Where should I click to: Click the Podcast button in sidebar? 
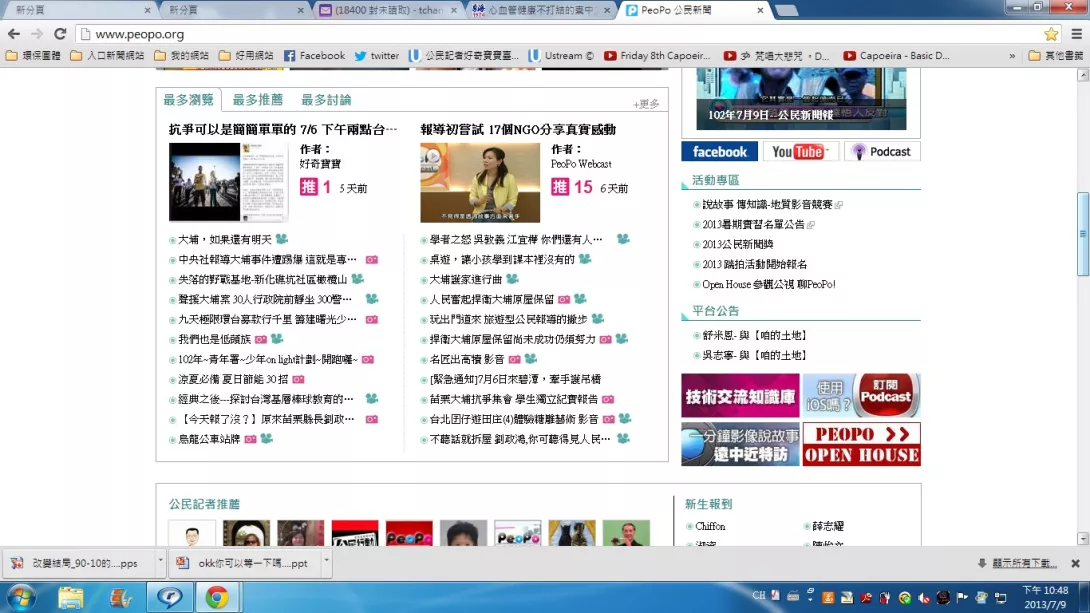pyautogui.click(x=881, y=152)
